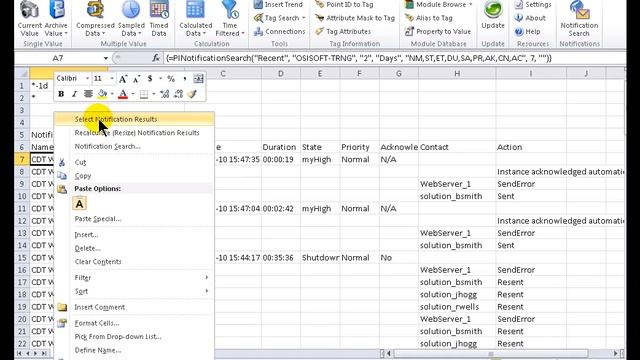Click Attribute Mask to Tag
This screenshot has height=360, width=640.
pos(355,18)
